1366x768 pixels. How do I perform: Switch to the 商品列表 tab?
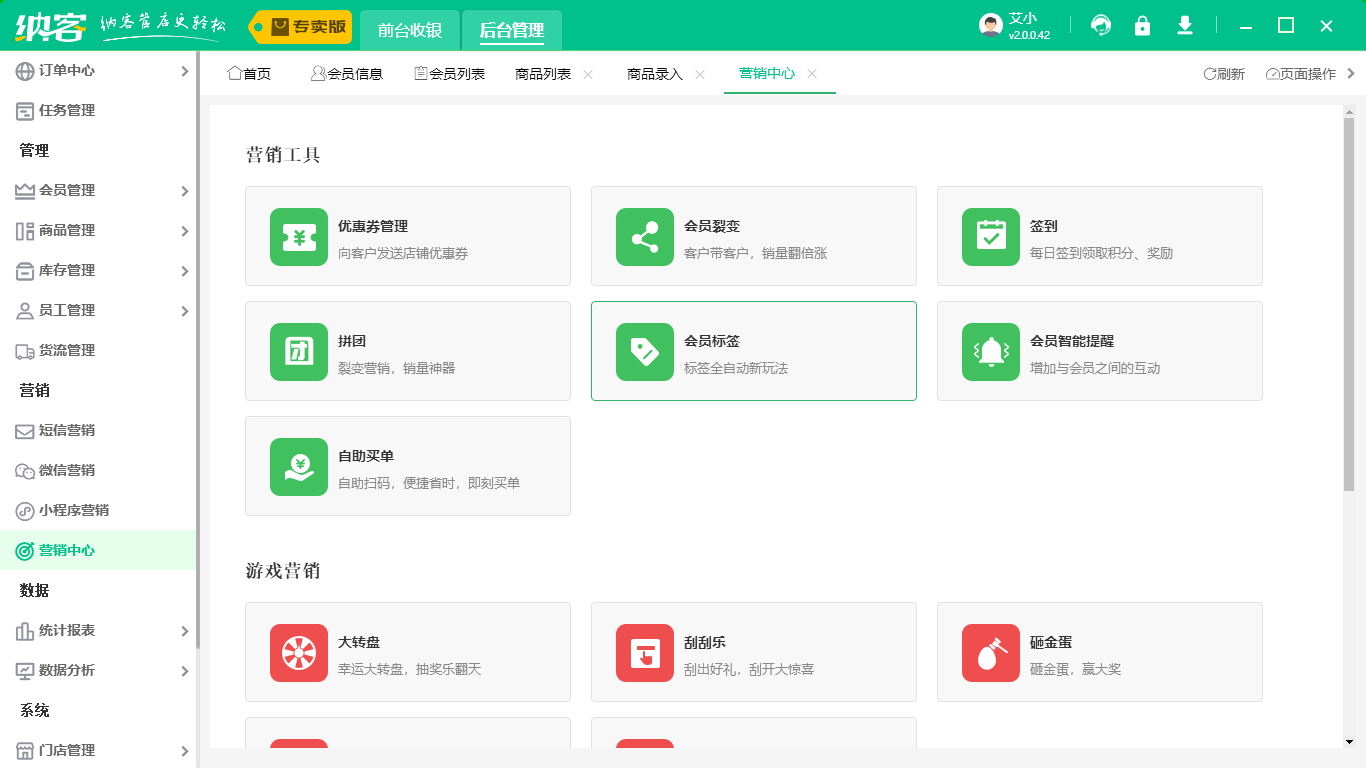[543, 73]
